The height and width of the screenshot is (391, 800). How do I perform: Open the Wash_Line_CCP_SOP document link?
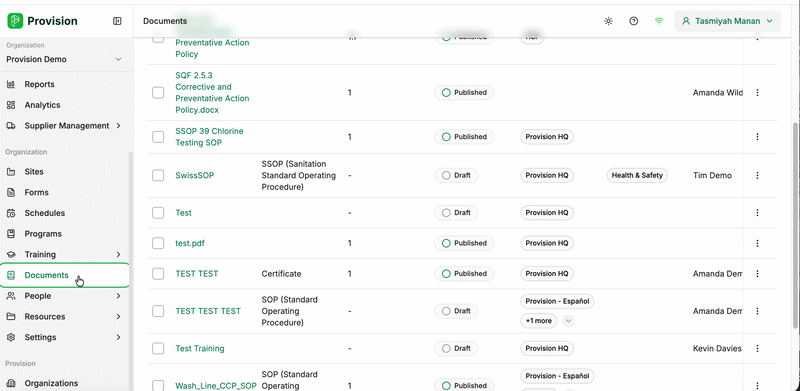(216, 386)
